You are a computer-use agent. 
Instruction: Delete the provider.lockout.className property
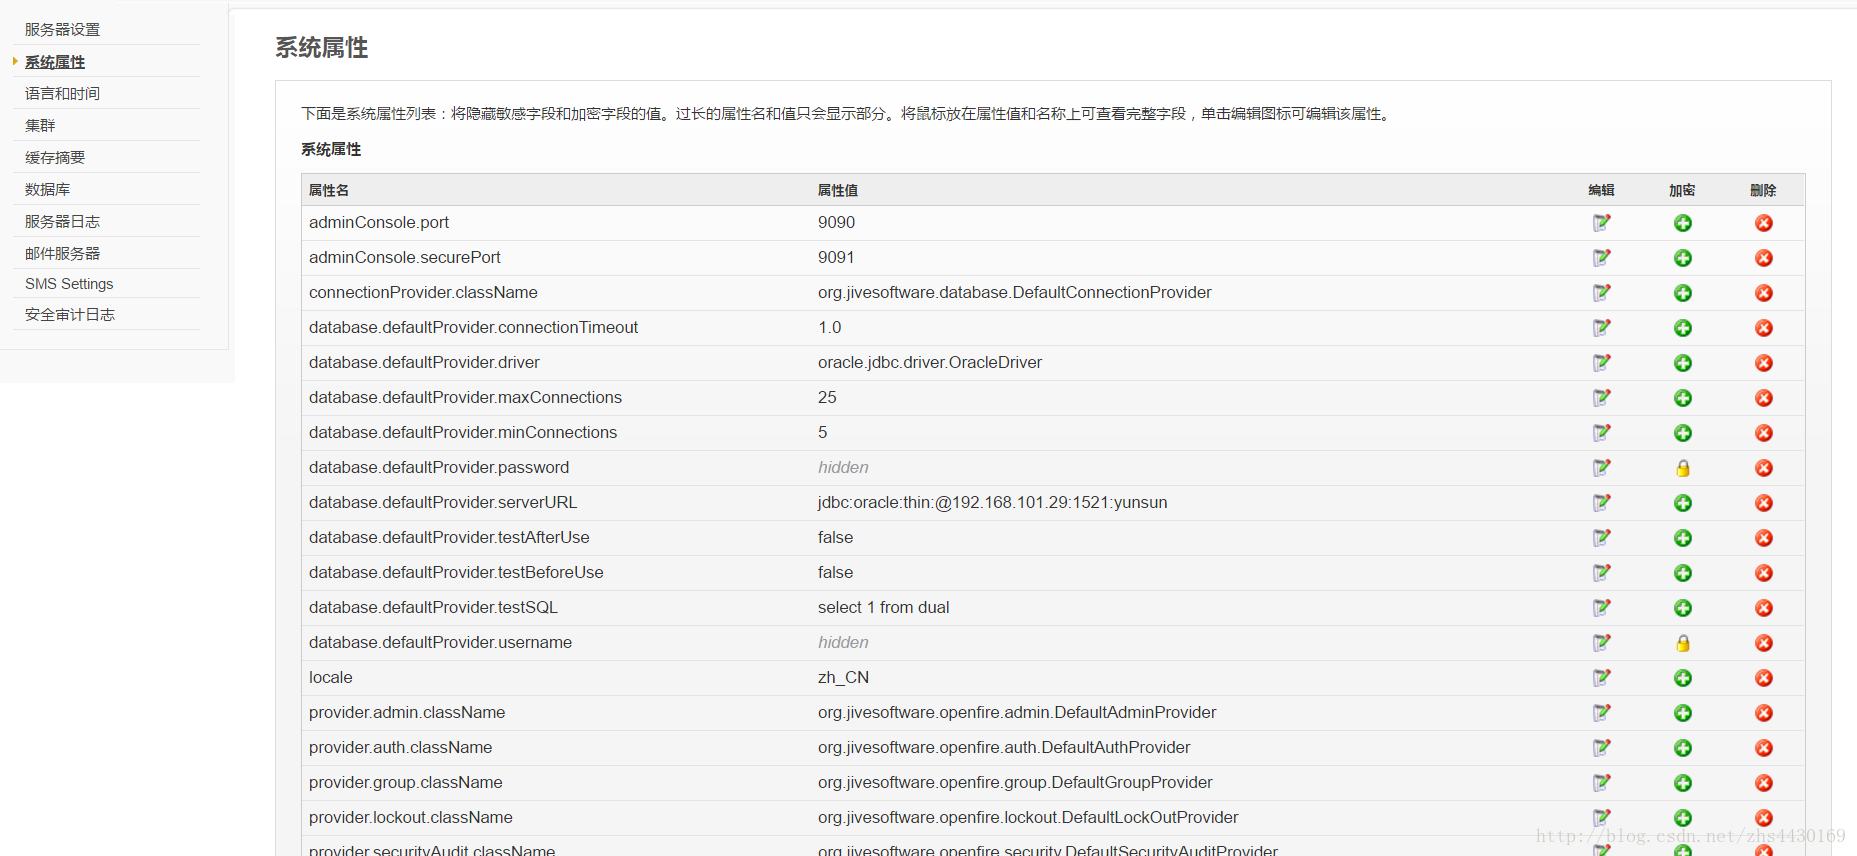click(1764, 818)
